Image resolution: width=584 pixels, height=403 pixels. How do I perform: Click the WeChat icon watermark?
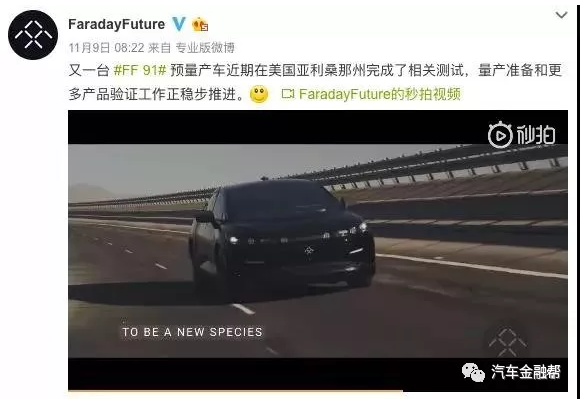(473, 372)
